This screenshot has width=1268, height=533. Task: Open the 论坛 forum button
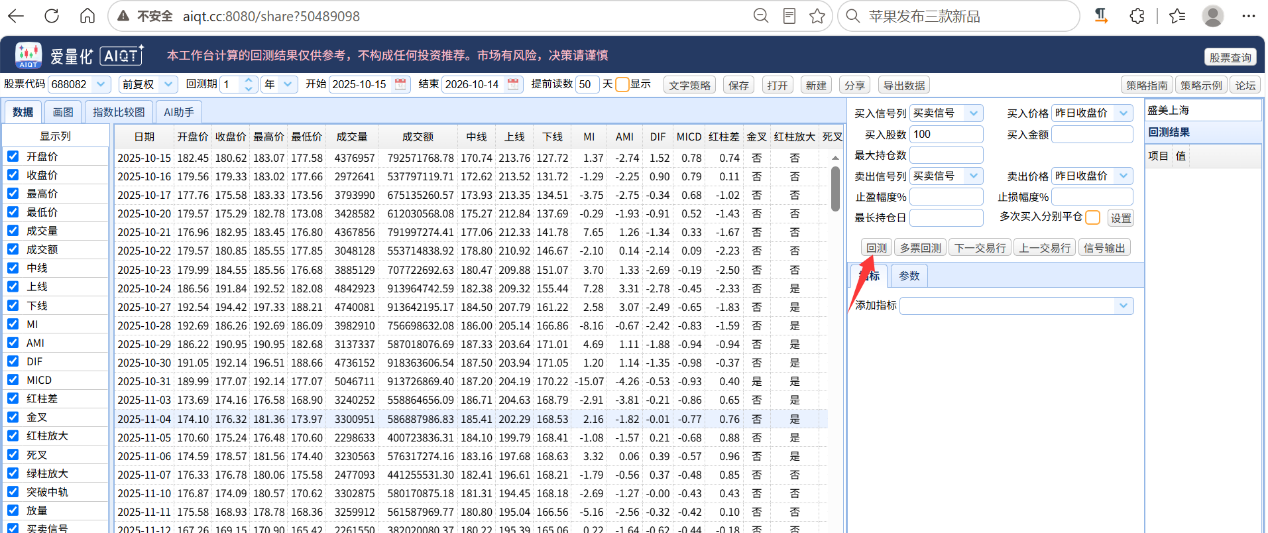coord(1245,85)
